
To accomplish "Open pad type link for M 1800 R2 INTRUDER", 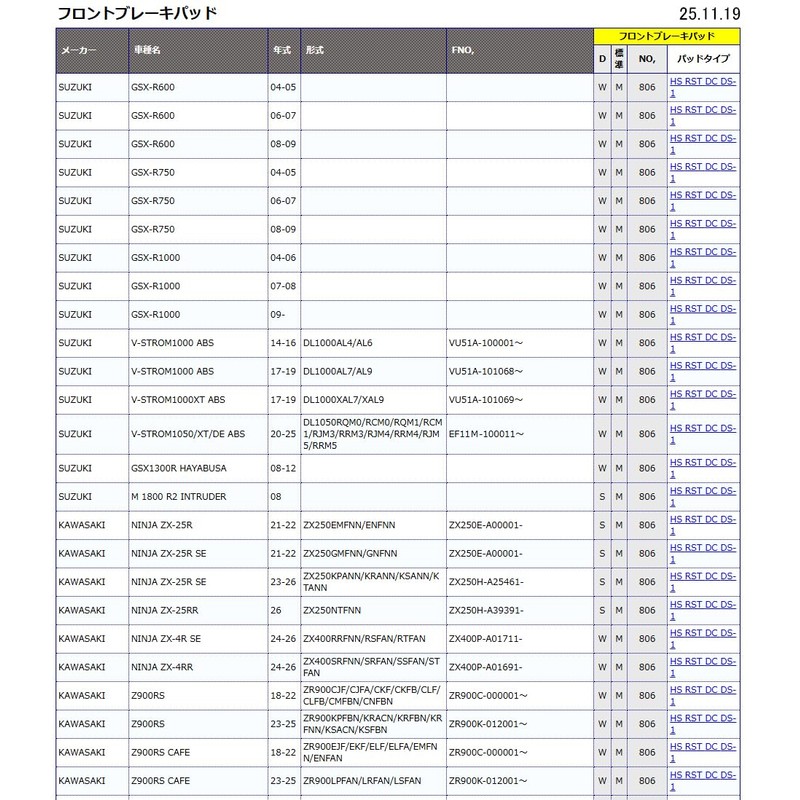I will coord(703,497).
